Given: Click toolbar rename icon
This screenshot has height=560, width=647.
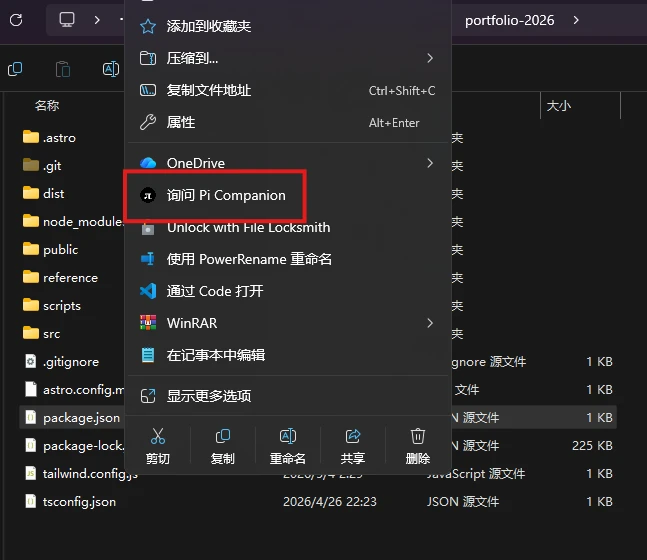Looking at the screenshot, I should [111, 69].
